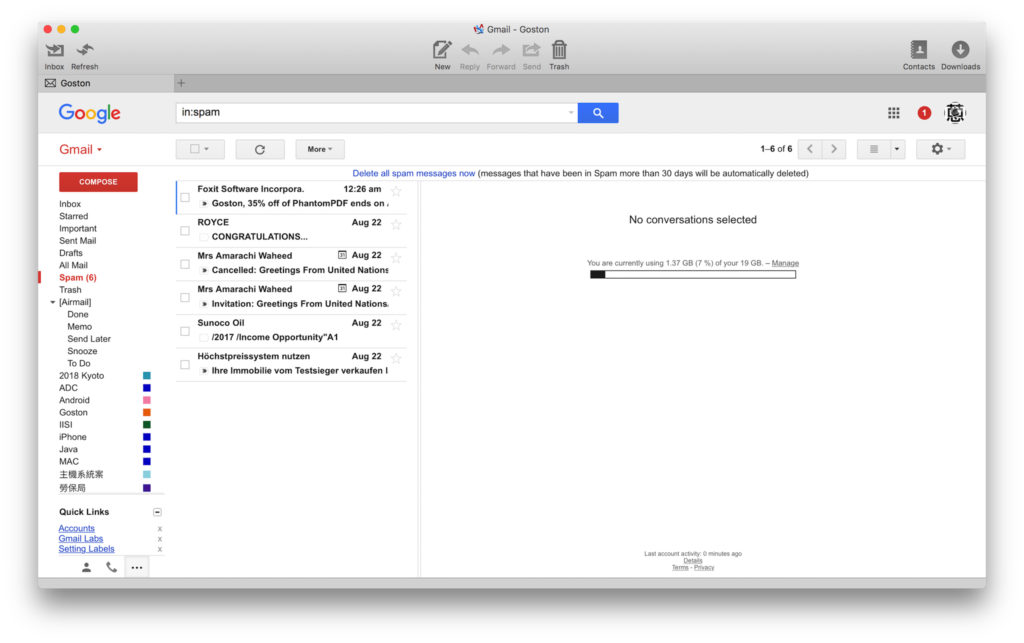The image size is (1024, 643).
Task: Click the blue search button
Action: (598, 113)
